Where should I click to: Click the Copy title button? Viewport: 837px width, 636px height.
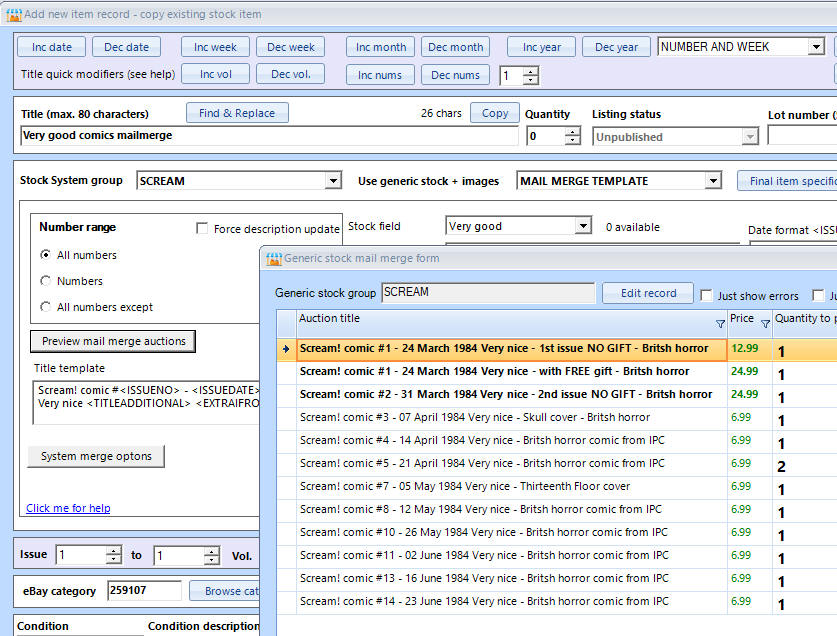click(x=495, y=113)
